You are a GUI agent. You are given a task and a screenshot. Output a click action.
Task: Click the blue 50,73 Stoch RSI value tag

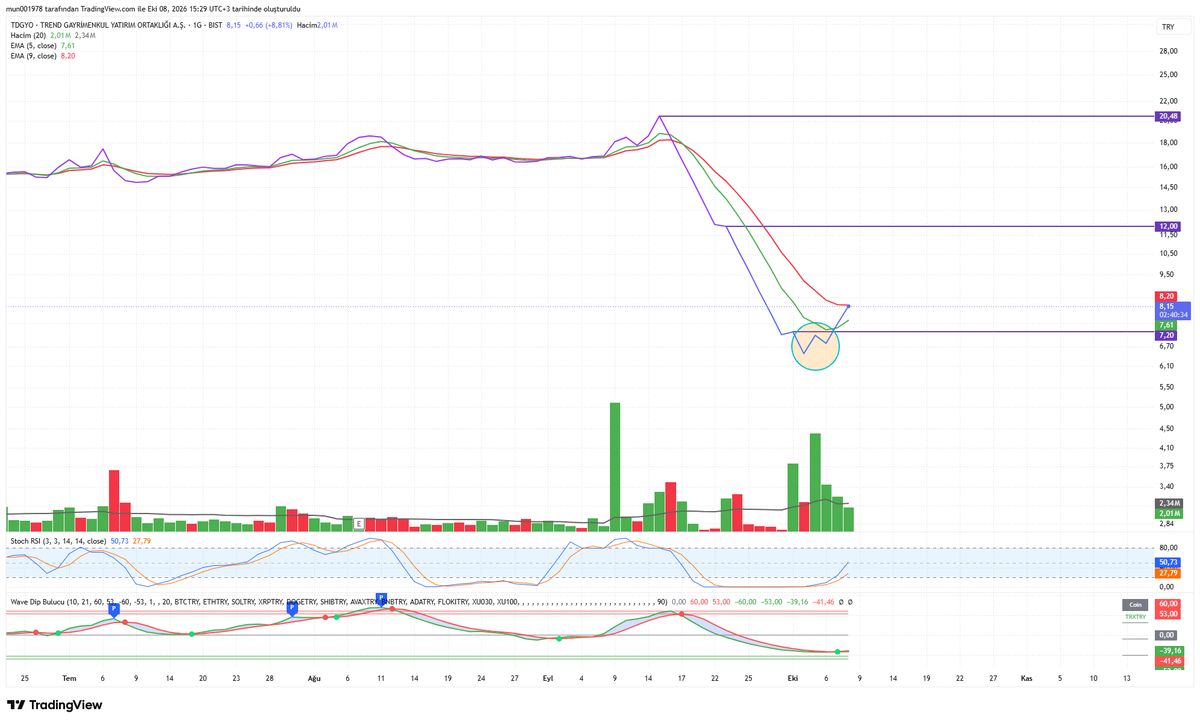pos(1167,563)
